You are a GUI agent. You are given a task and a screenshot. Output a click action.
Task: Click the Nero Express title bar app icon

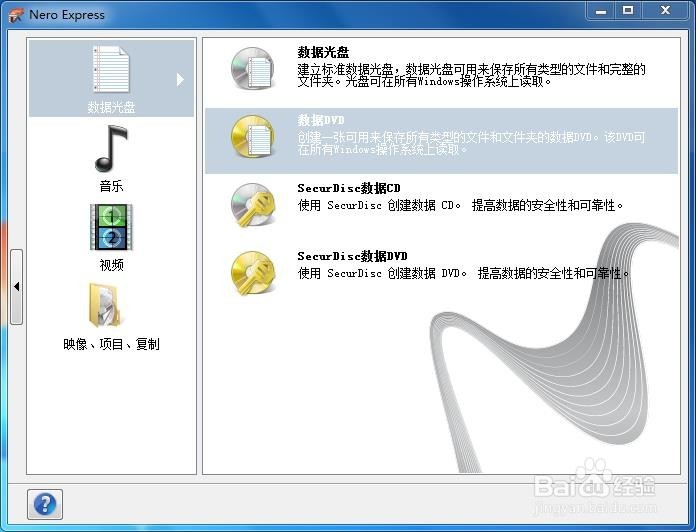[x=16, y=15]
